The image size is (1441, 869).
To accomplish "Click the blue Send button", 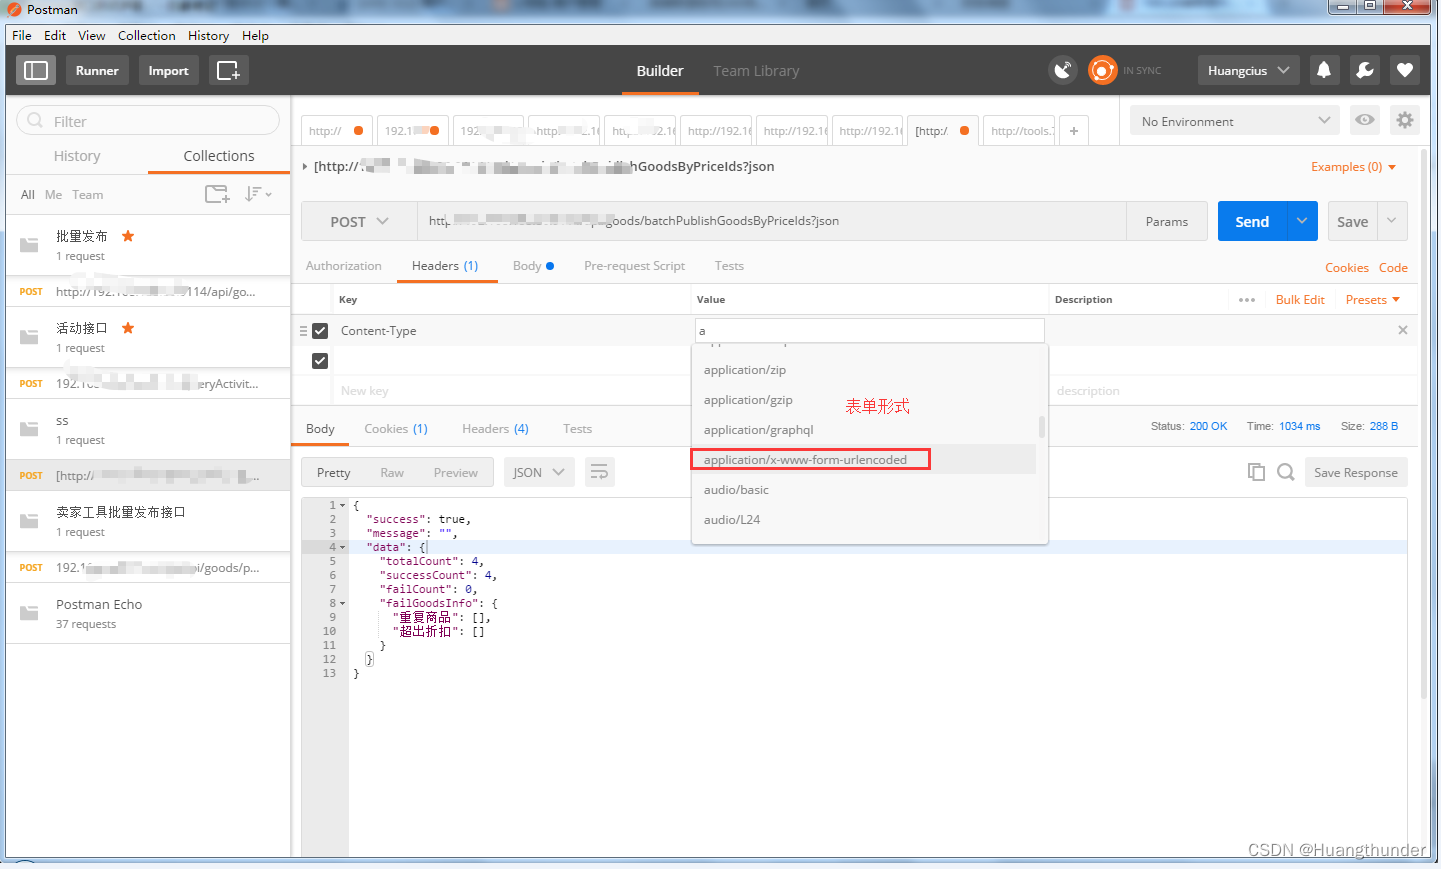I will (x=1252, y=221).
